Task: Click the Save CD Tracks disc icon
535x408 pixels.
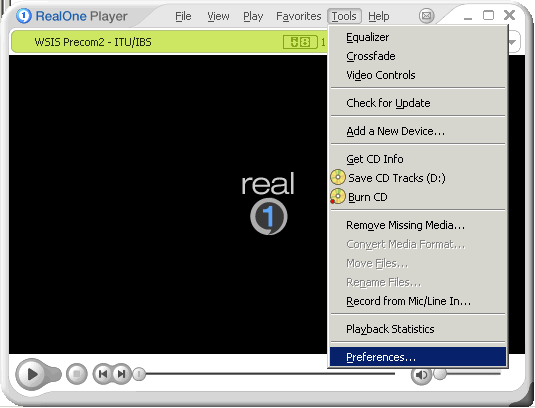Action: (x=338, y=178)
